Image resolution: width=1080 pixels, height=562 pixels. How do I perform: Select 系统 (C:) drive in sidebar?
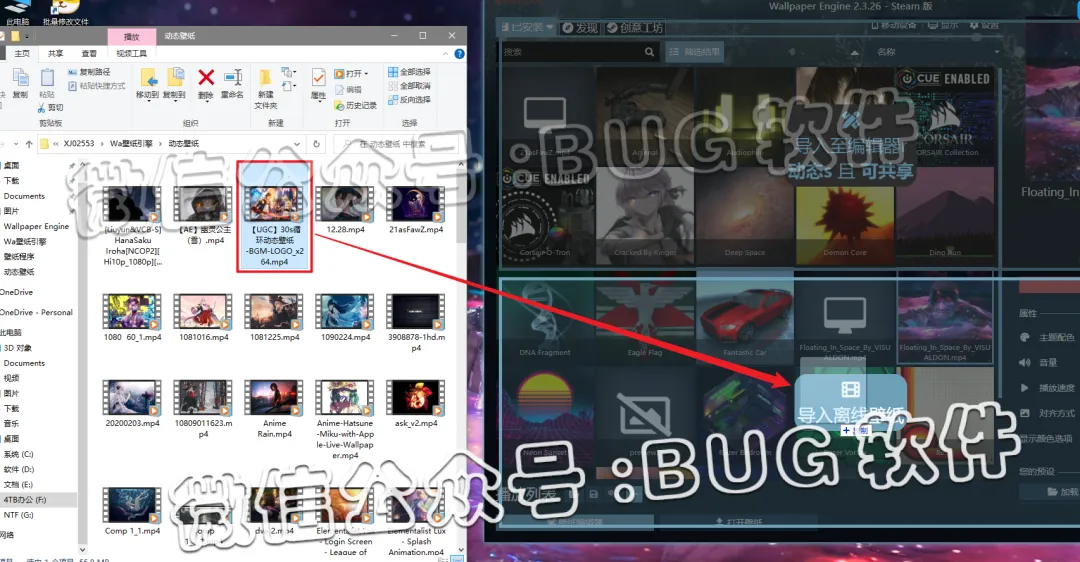19,454
